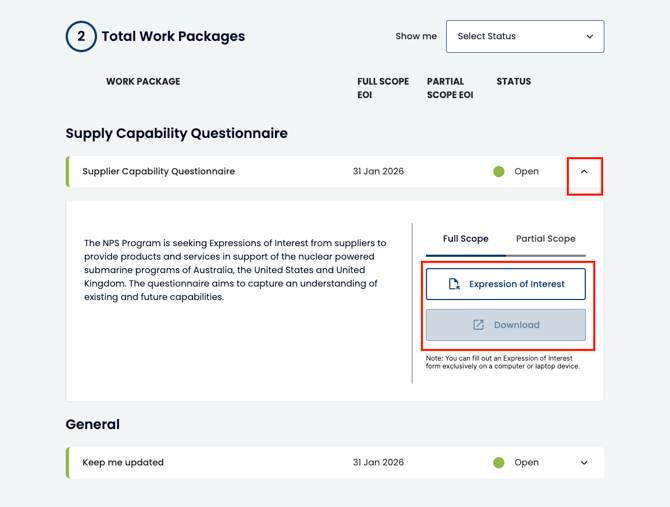The image size is (670, 507).
Task: Click the Supplier Capability Questionnaire row title
Action: point(158,172)
